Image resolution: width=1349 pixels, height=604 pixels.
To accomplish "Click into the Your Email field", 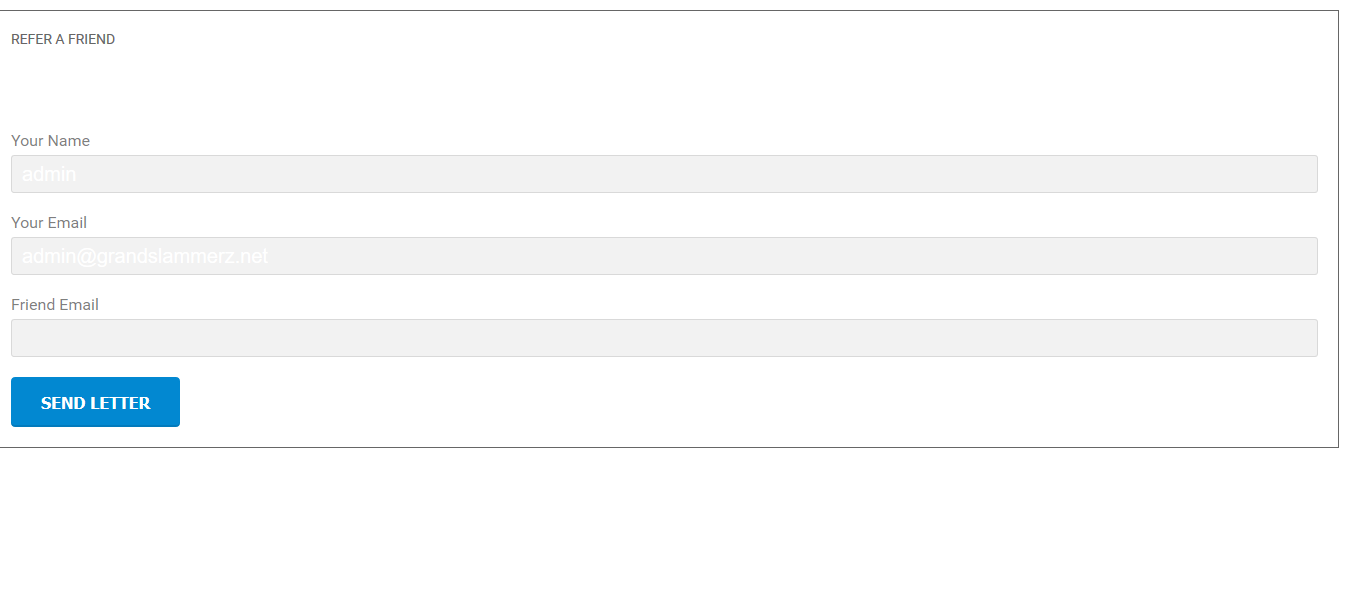I will [x=663, y=256].
